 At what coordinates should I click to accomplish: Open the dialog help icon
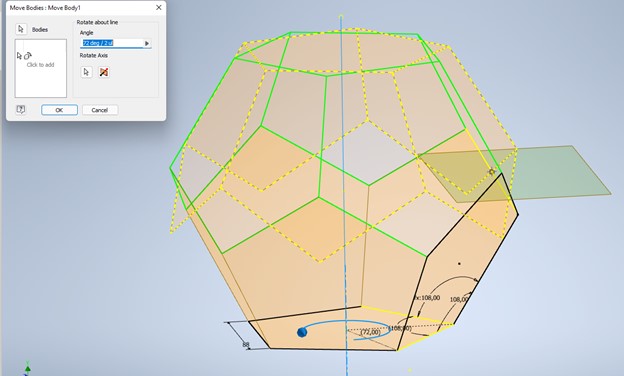(x=21, y=110)
